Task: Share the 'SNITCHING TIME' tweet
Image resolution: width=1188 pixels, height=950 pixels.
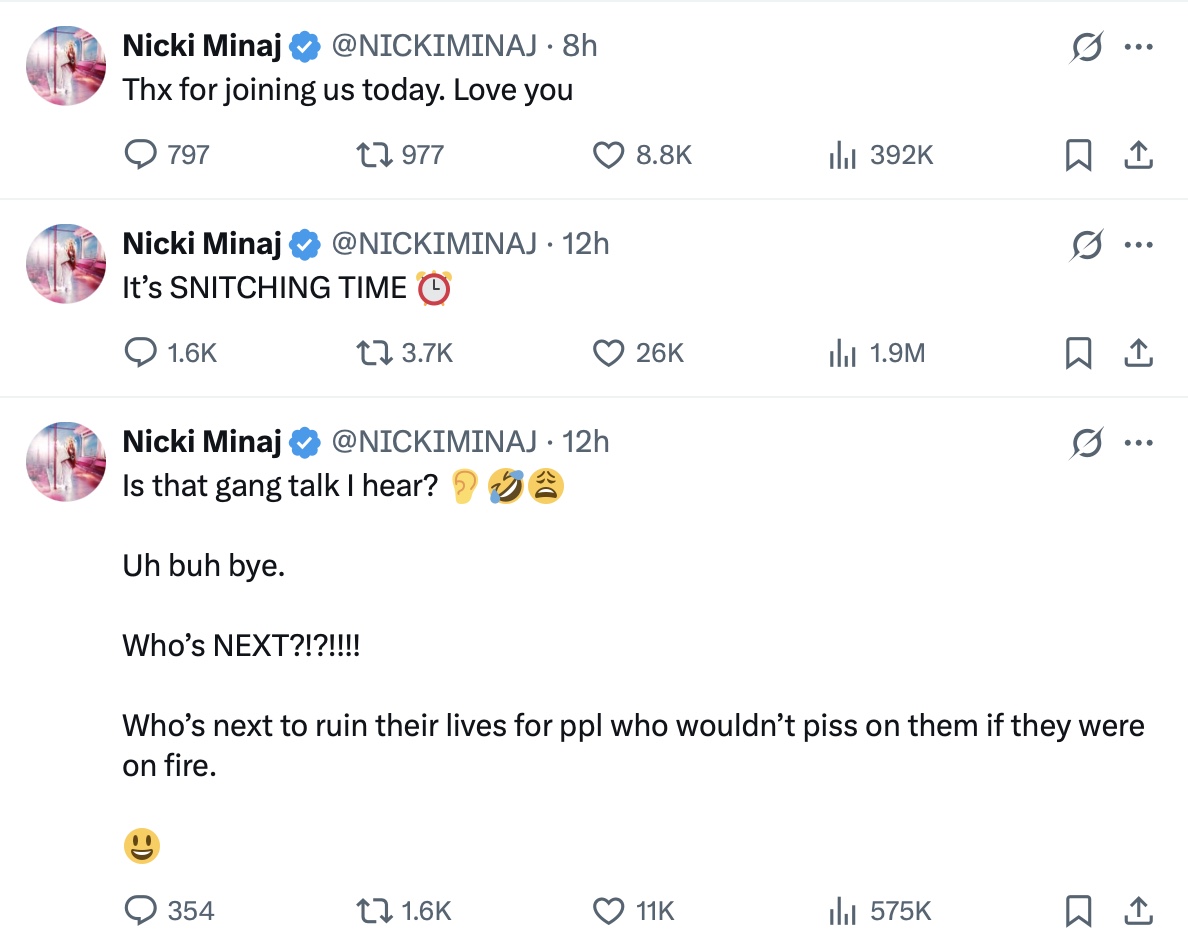Action: click(x=1138, y=353)
